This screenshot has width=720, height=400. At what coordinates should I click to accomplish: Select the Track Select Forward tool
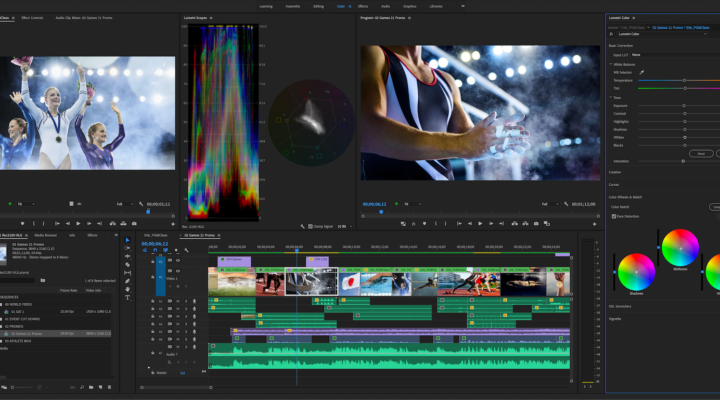click(128, 248)
